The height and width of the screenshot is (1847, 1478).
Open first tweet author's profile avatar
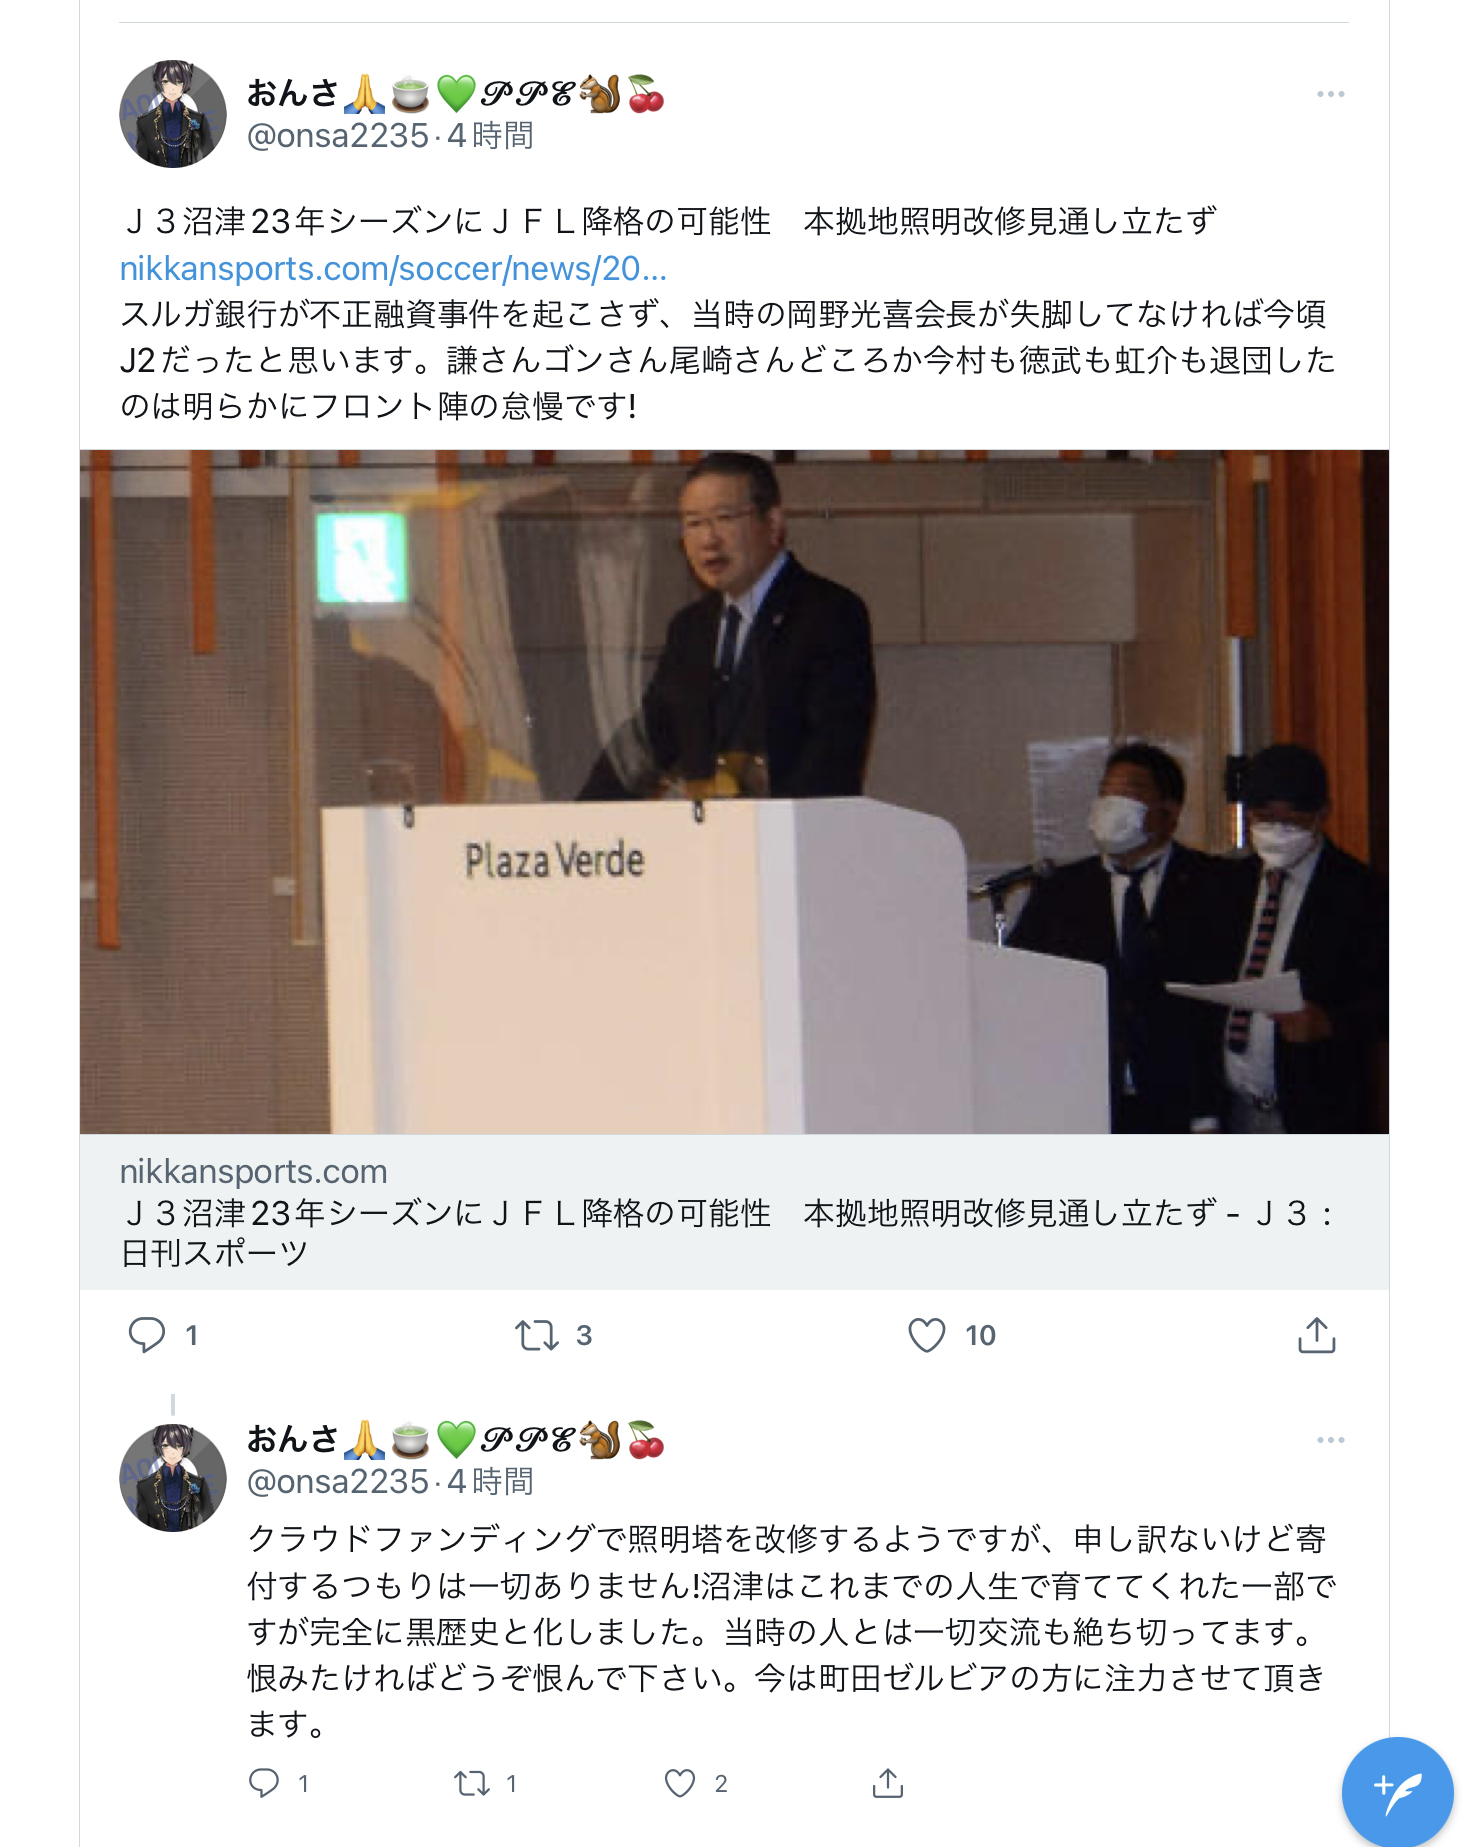[x=173, y=113]
